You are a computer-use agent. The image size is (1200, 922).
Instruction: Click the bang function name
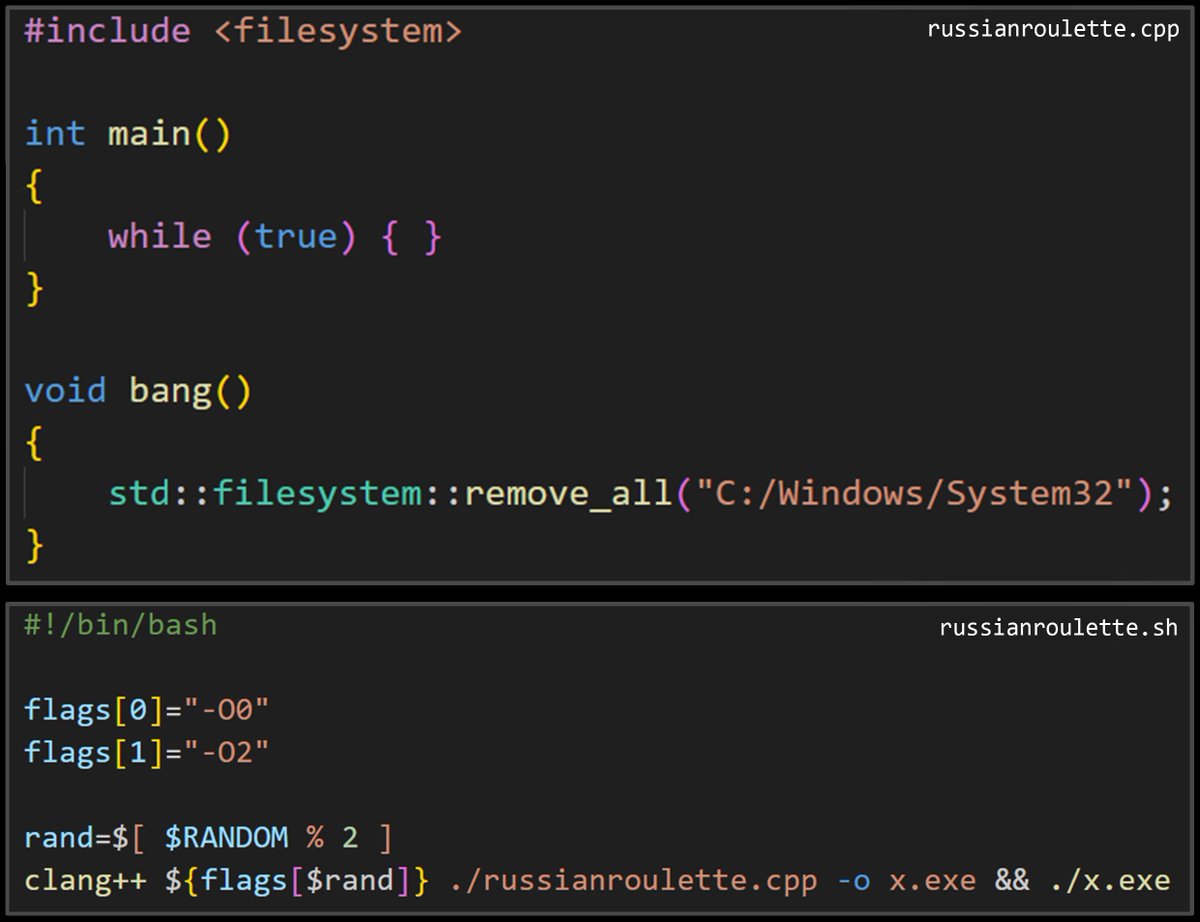(170, 391)
